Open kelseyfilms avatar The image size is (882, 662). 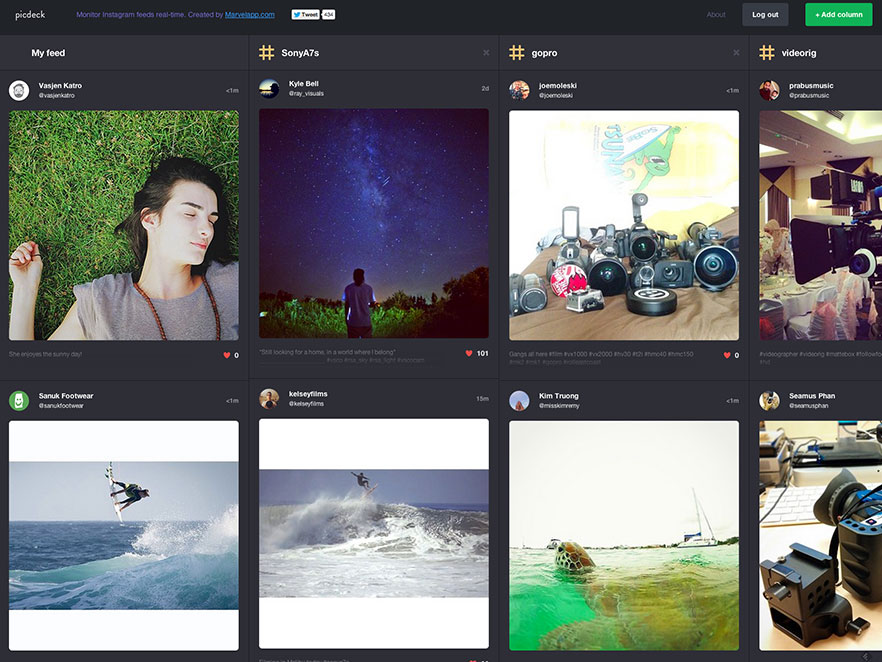click(269, 398)
